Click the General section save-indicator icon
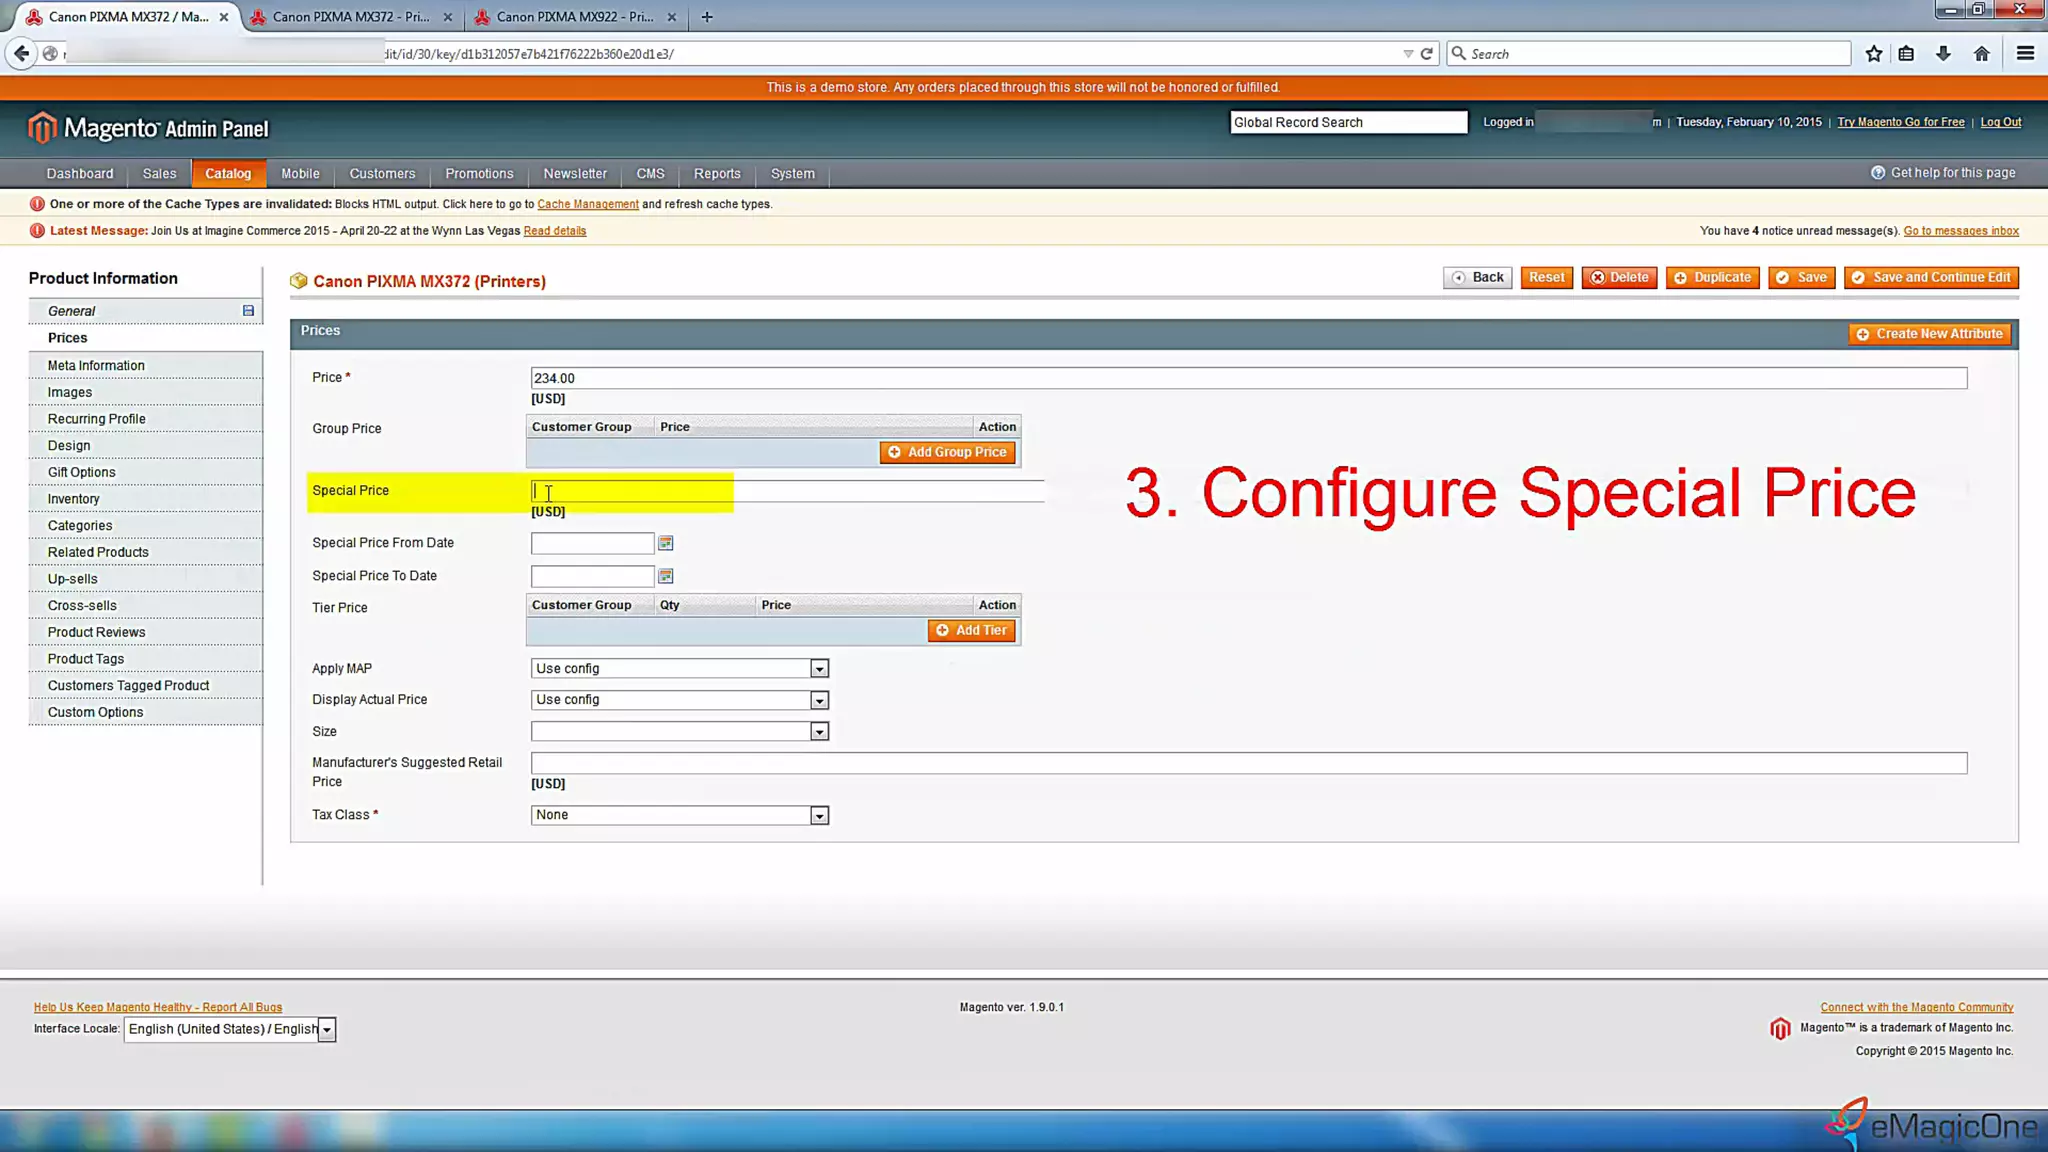Screen dimensions: 2048x1152 248,311
